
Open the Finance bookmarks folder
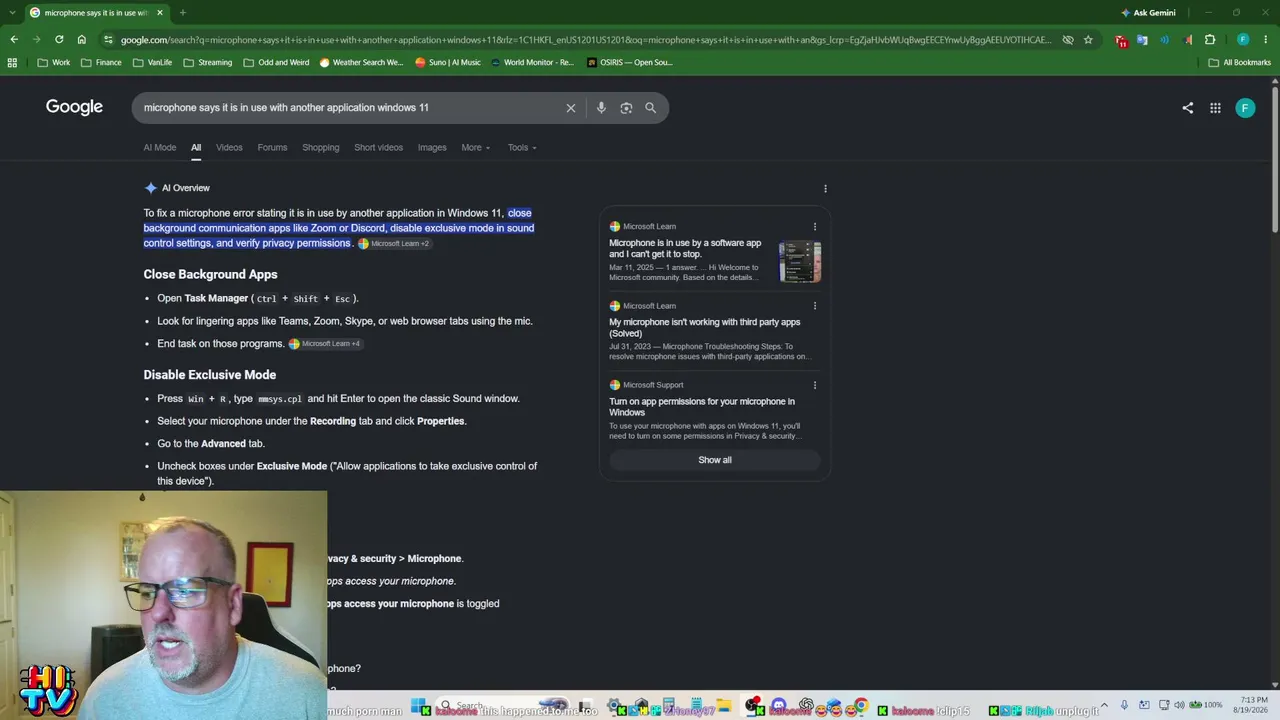[101, 62]
